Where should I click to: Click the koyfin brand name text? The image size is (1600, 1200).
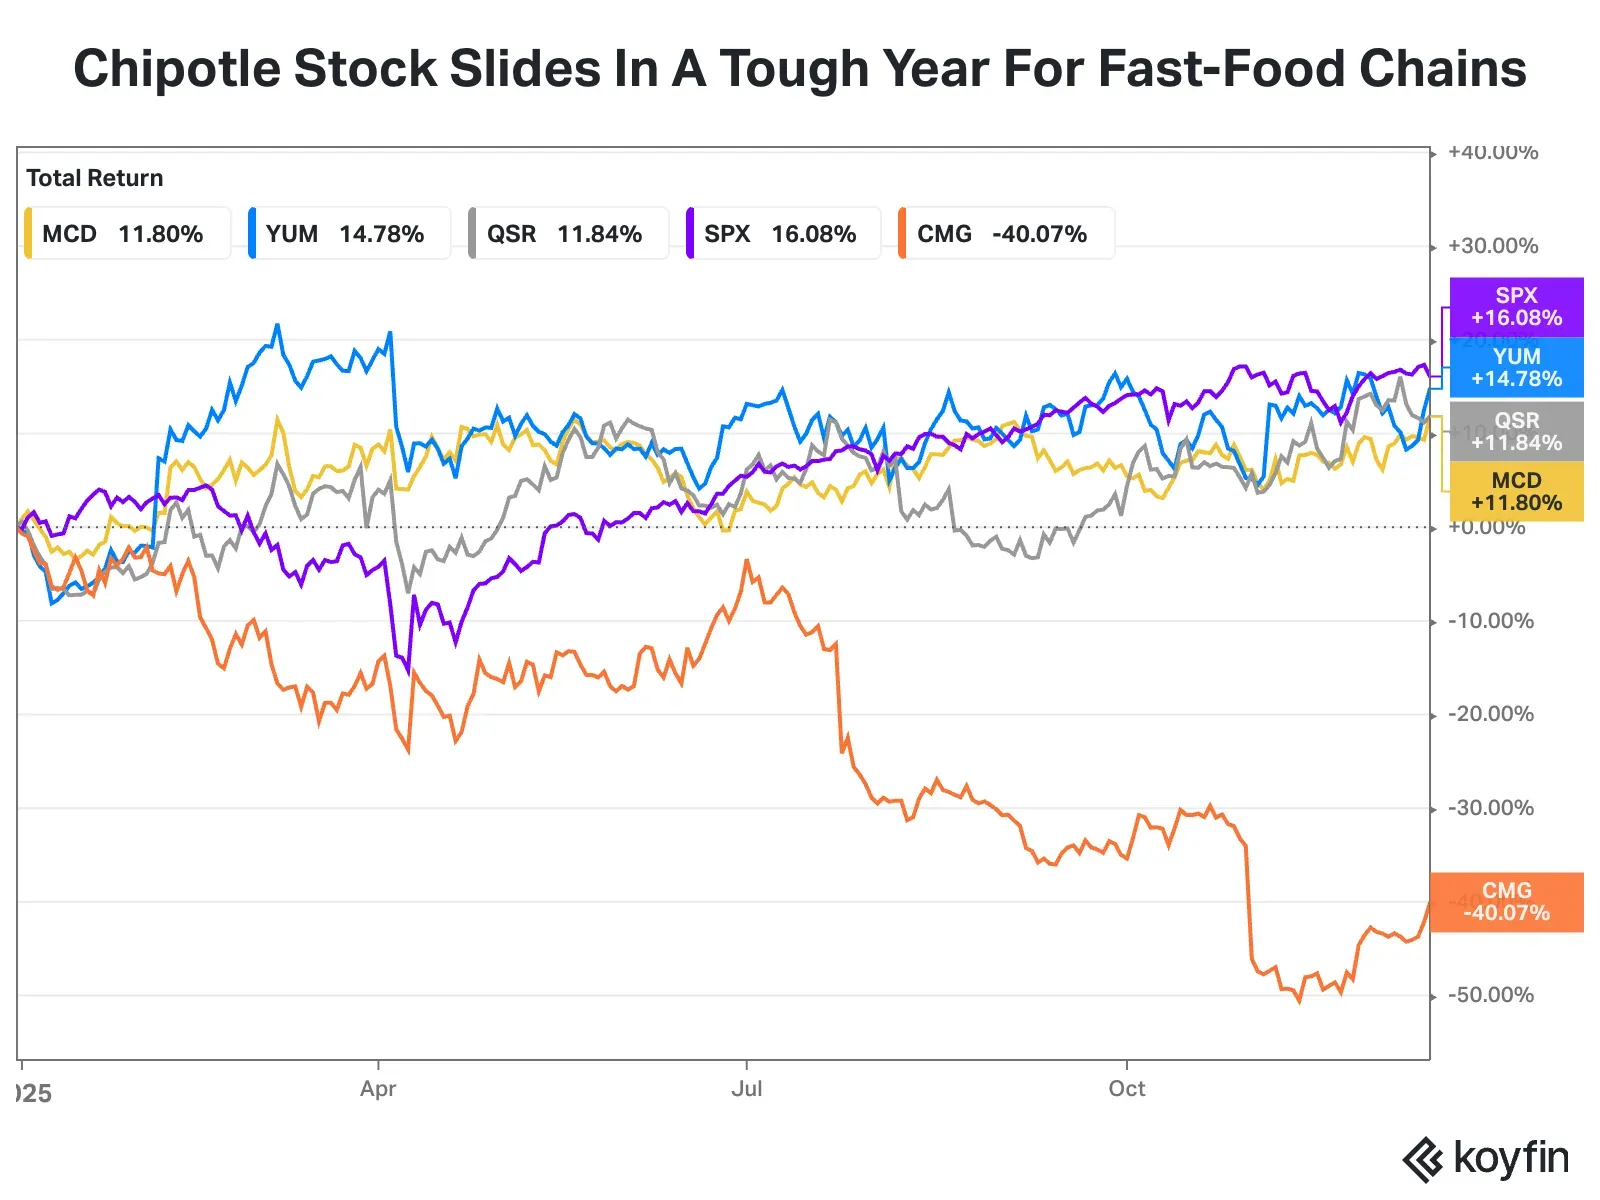click(1511, 1158)
